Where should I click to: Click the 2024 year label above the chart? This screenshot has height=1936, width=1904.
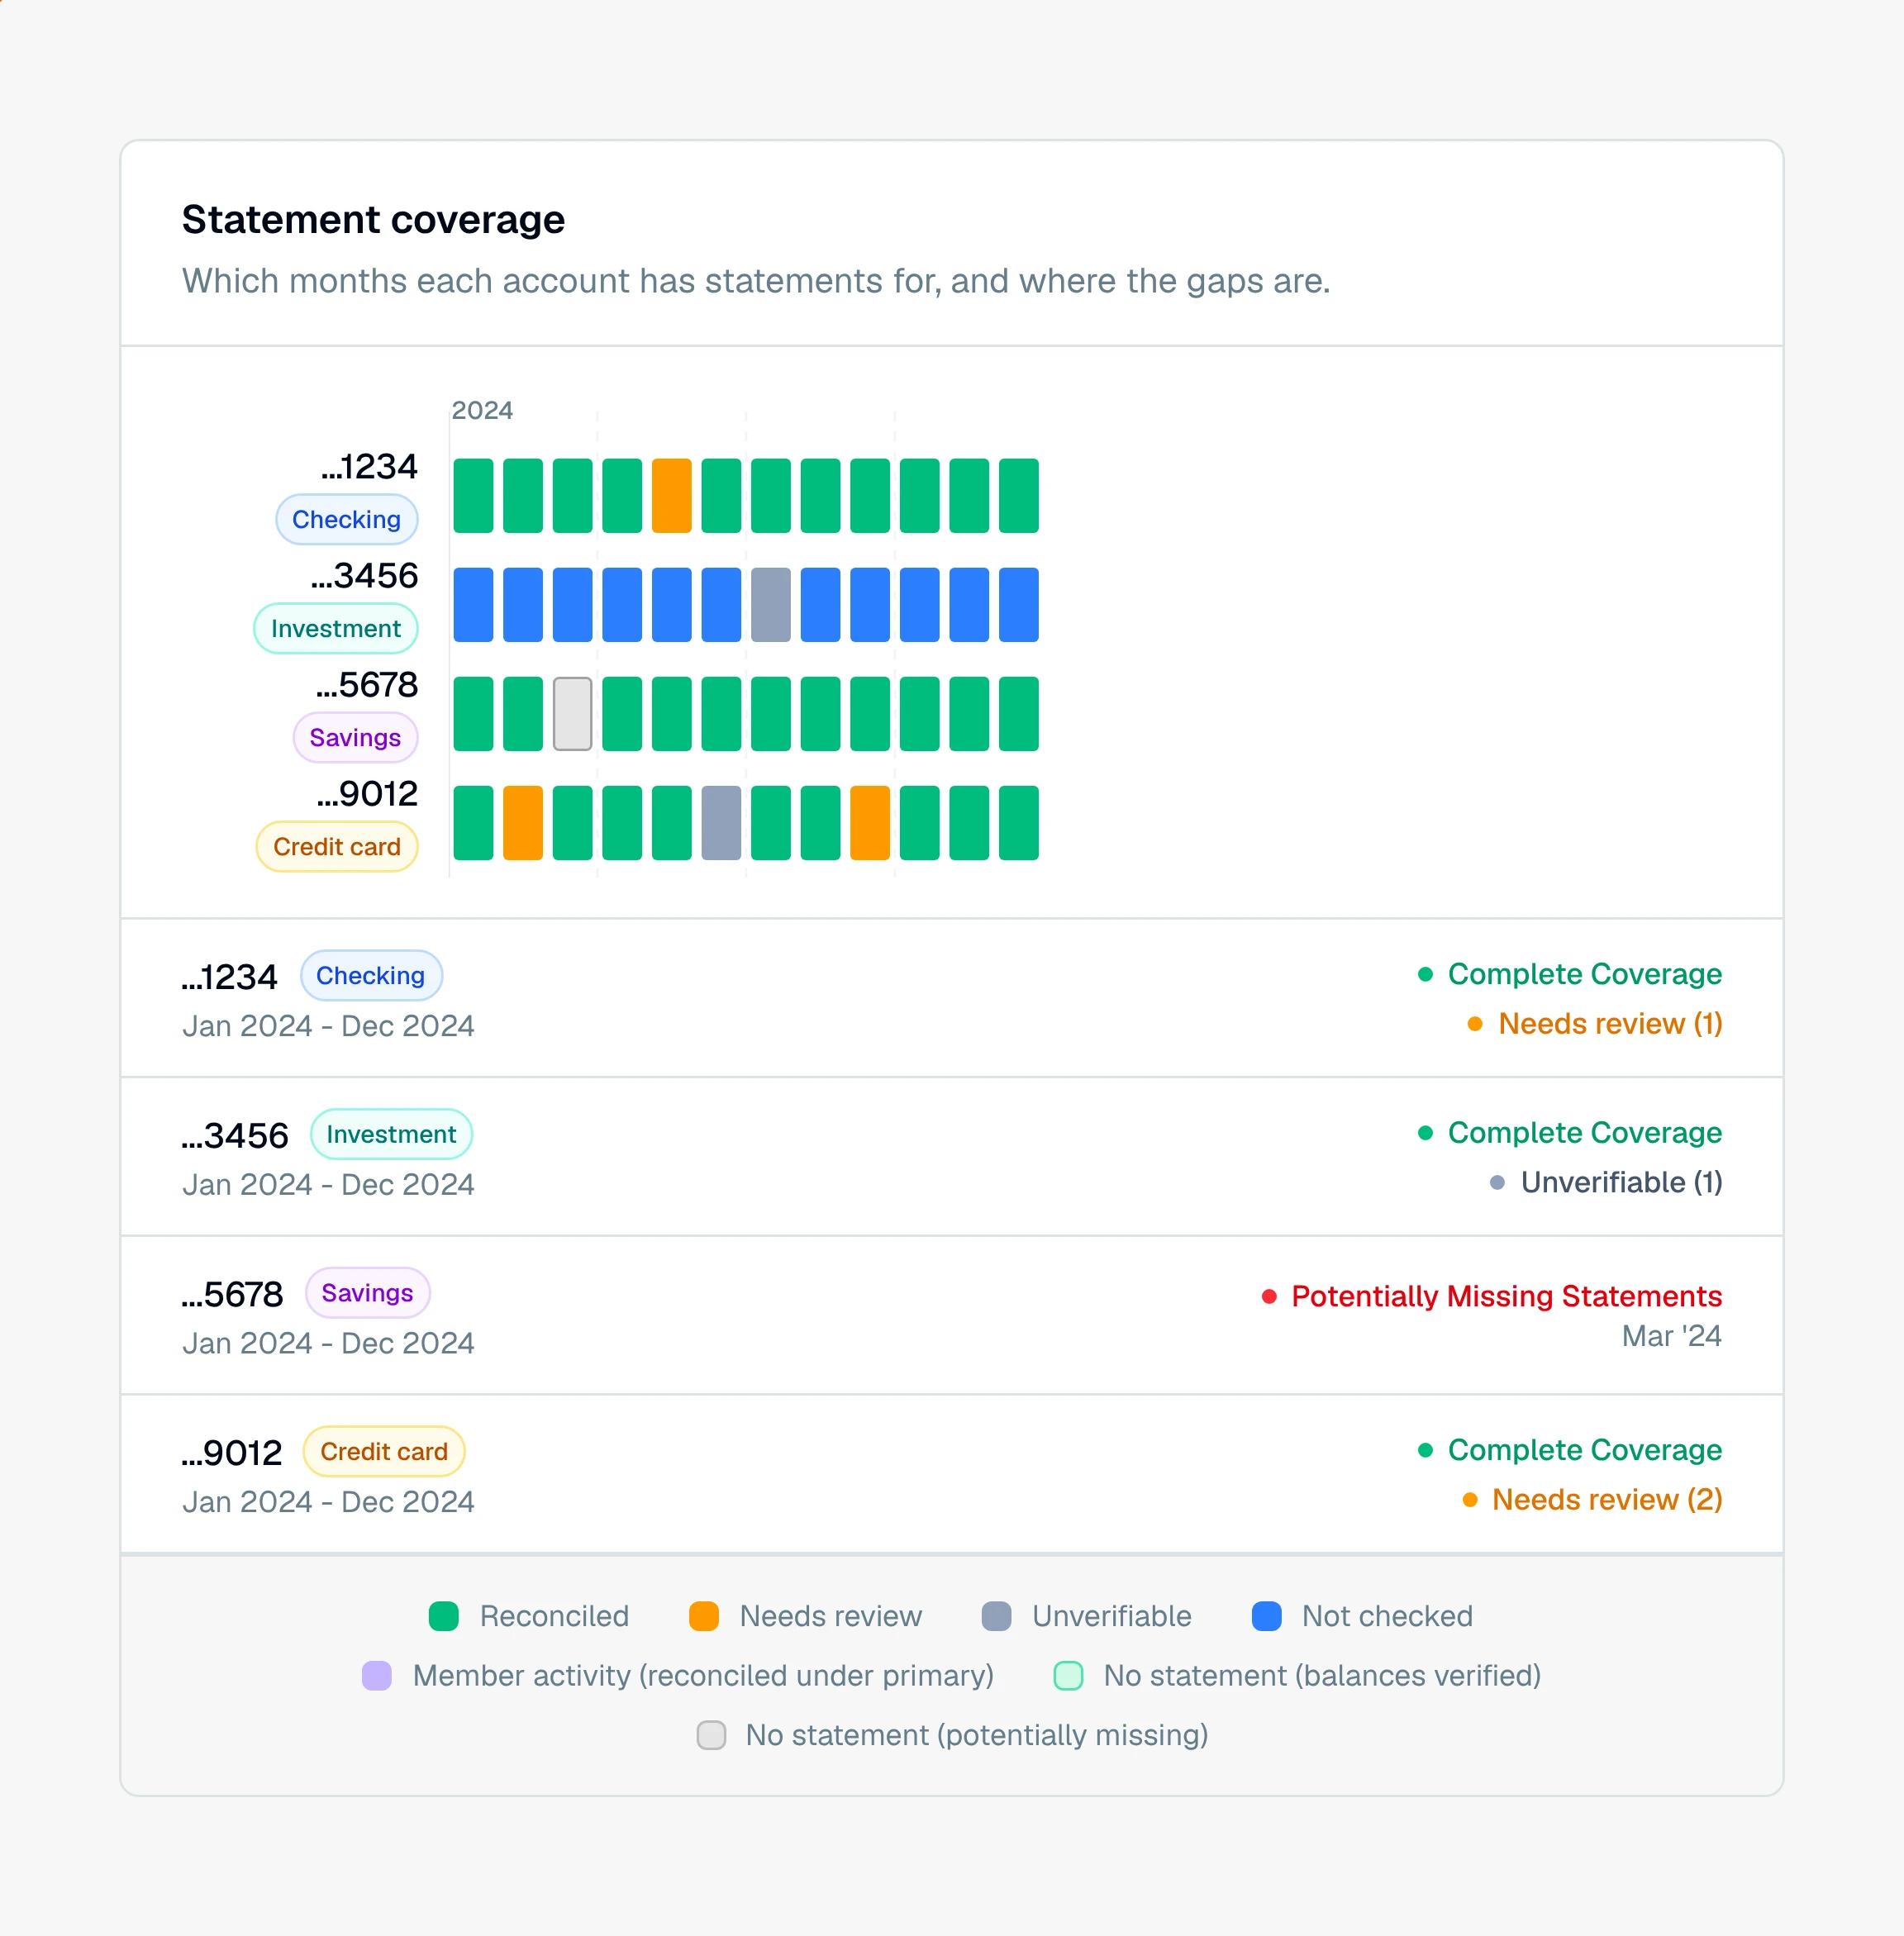pyautogui.click(x=482, y=410)
